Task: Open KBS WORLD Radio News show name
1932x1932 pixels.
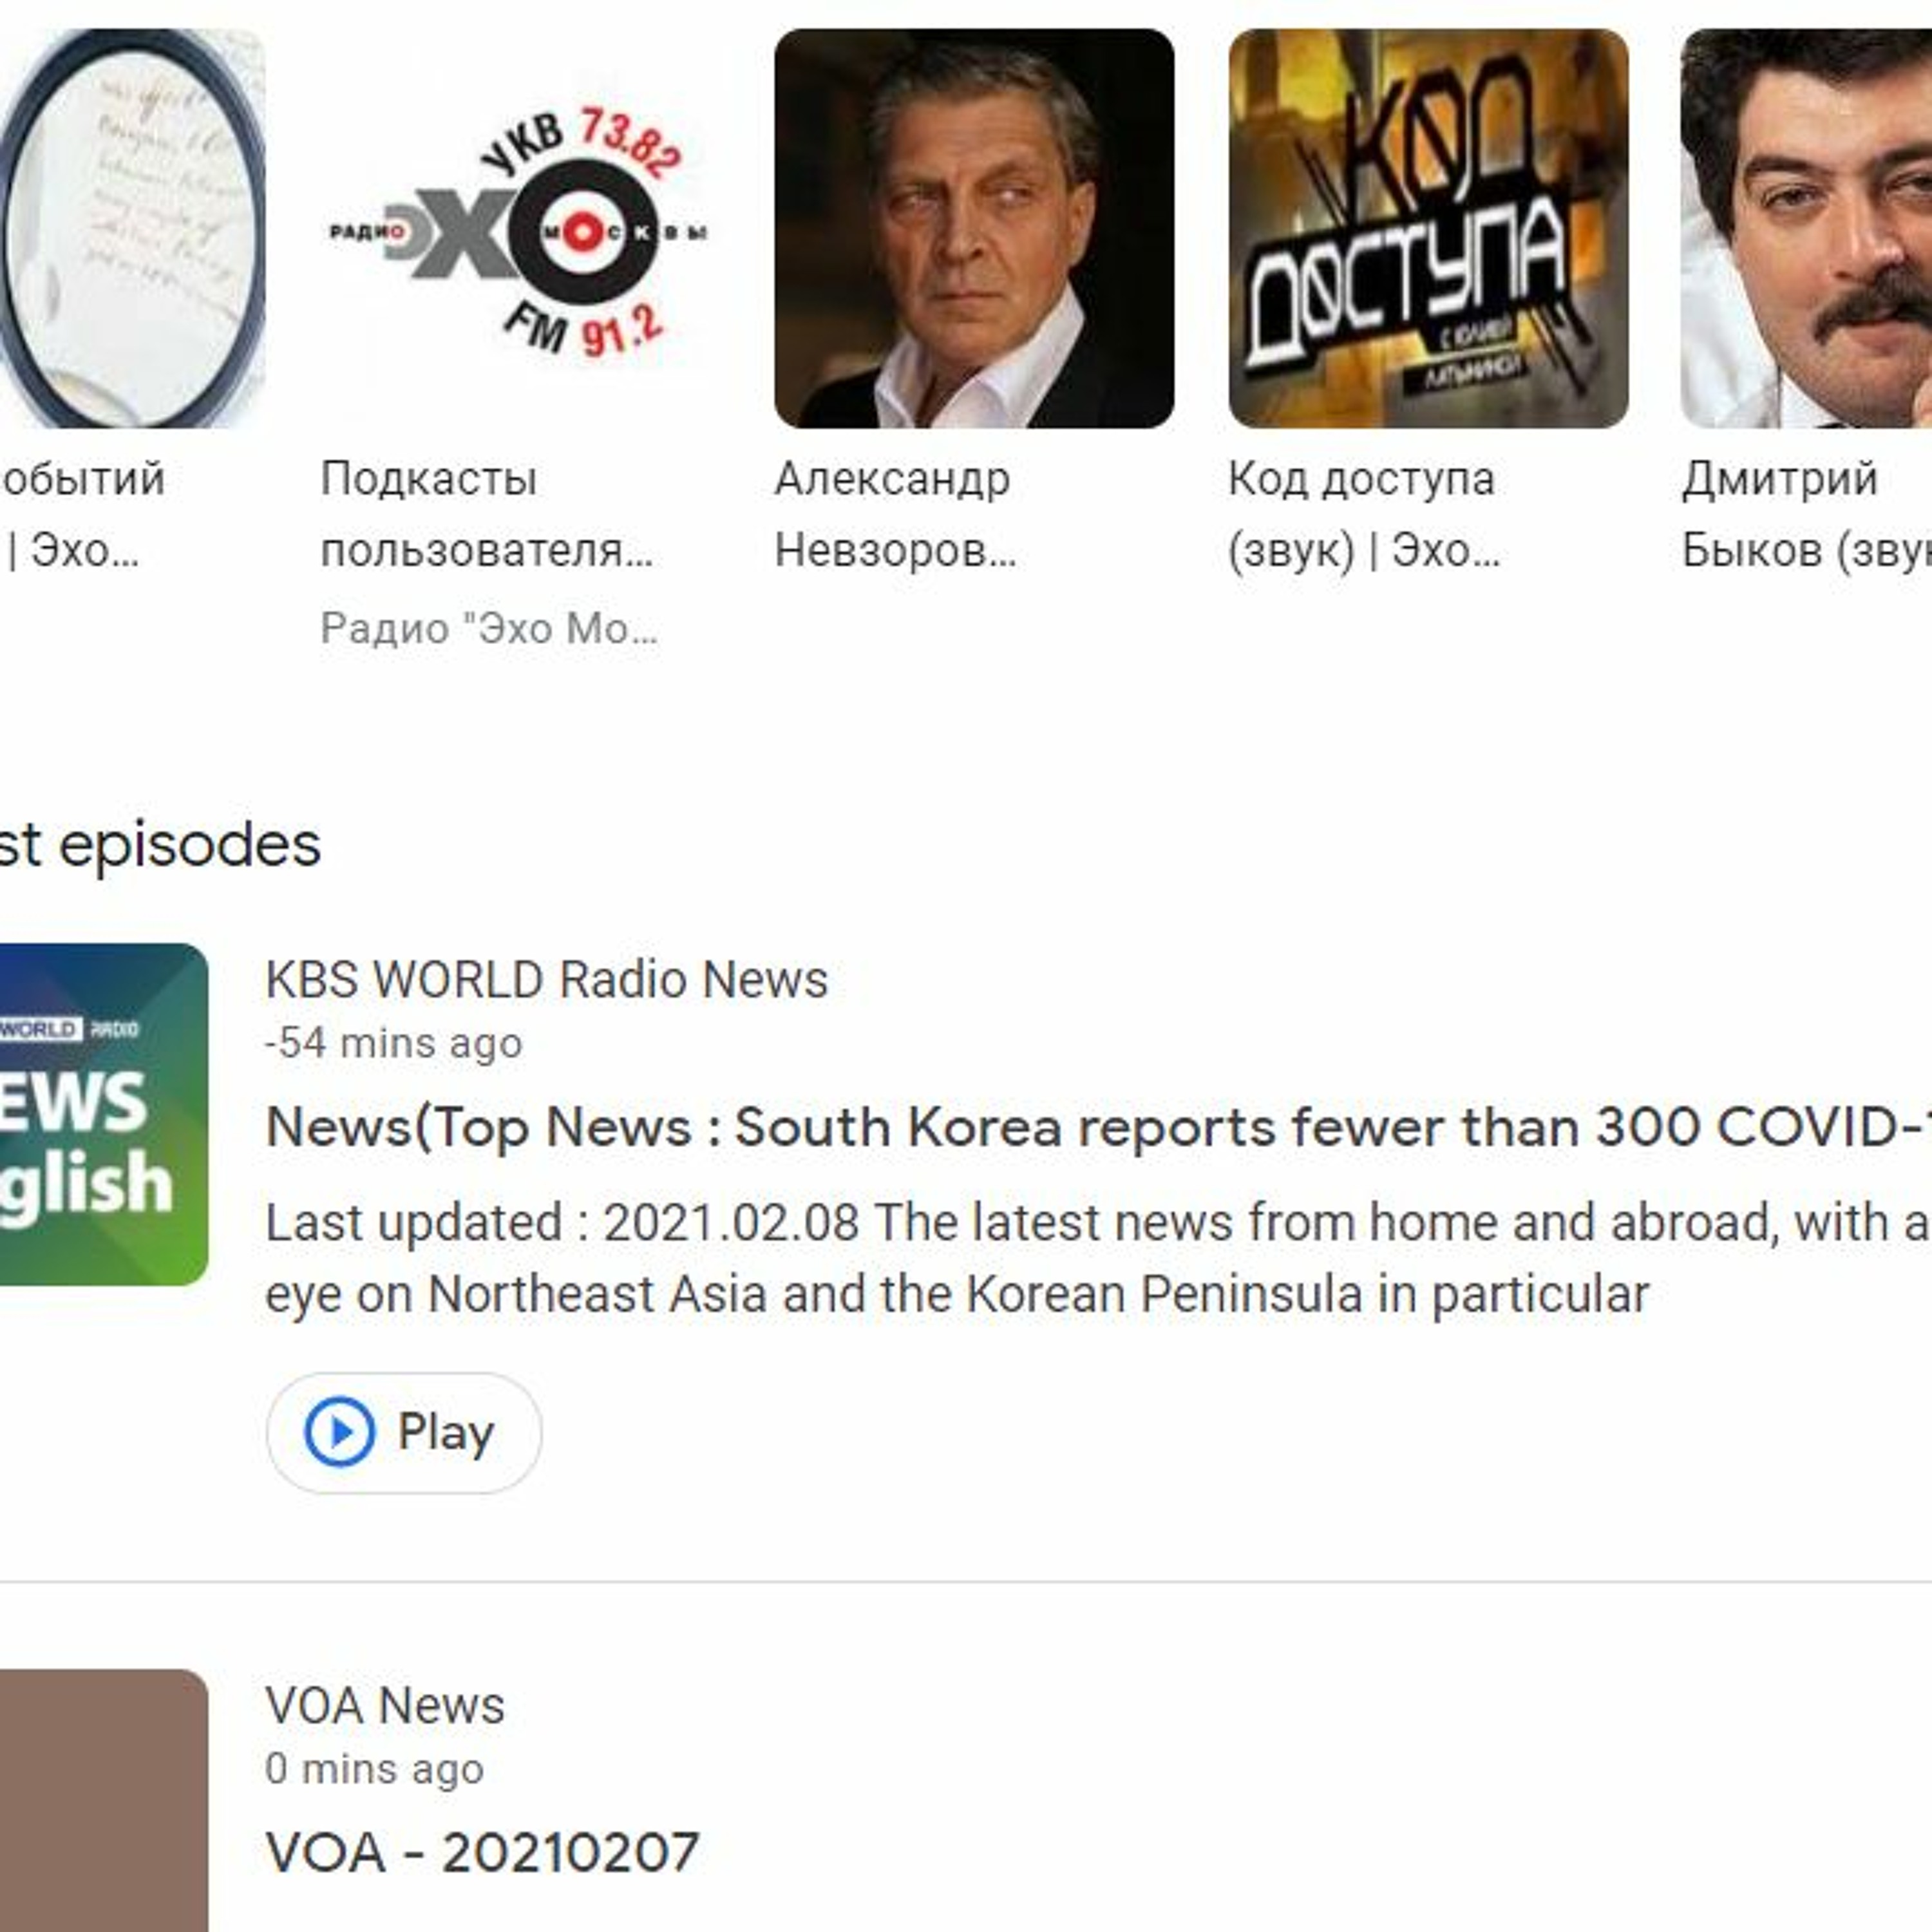Action: (x=546, y=979)
